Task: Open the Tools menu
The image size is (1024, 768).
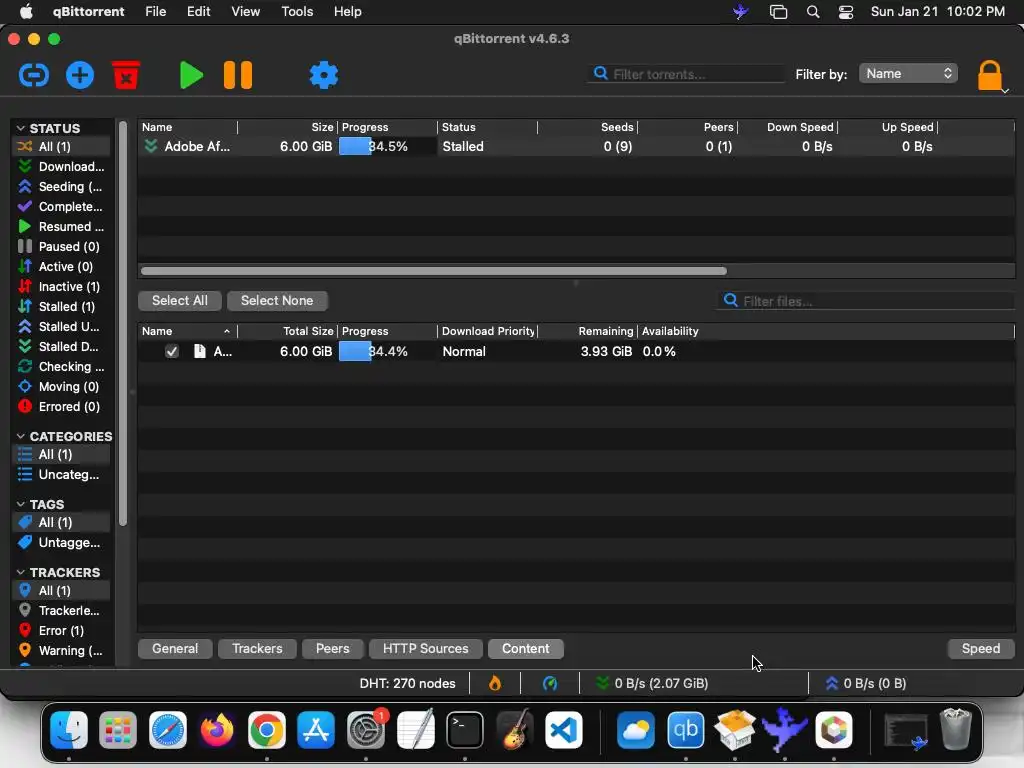Action: [297, 12]
